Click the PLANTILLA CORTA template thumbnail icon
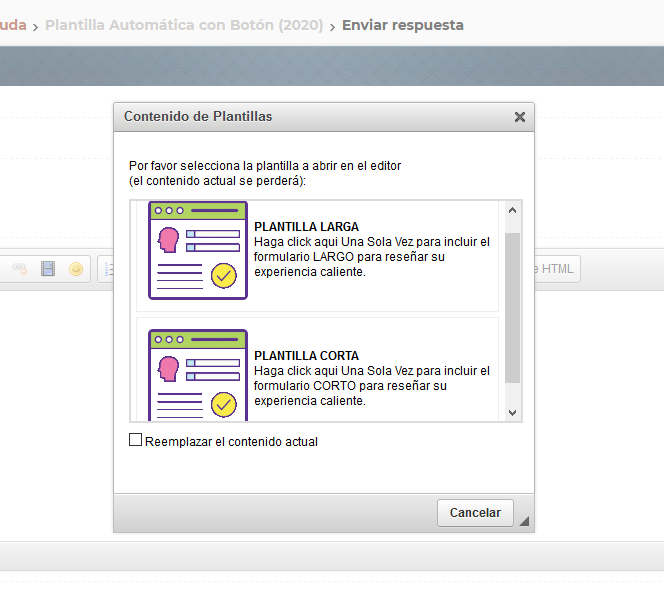The width and height of the screenshot is (664, 609). (198, 376)
